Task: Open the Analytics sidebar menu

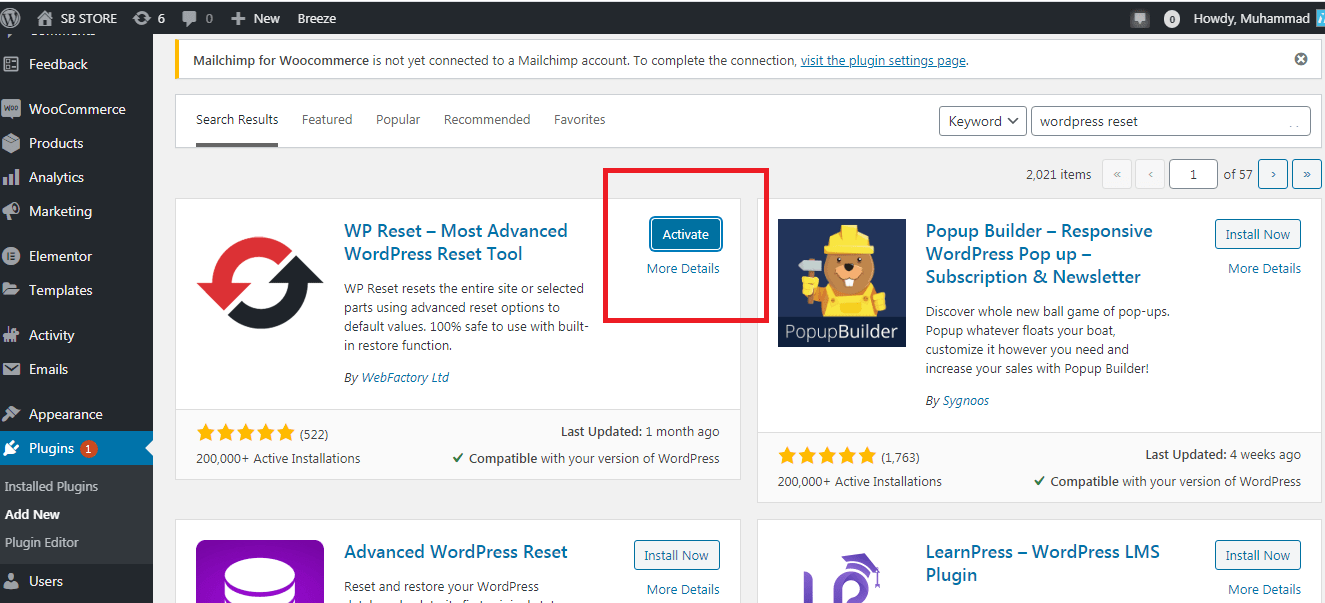Action: (x=76, y=177)
